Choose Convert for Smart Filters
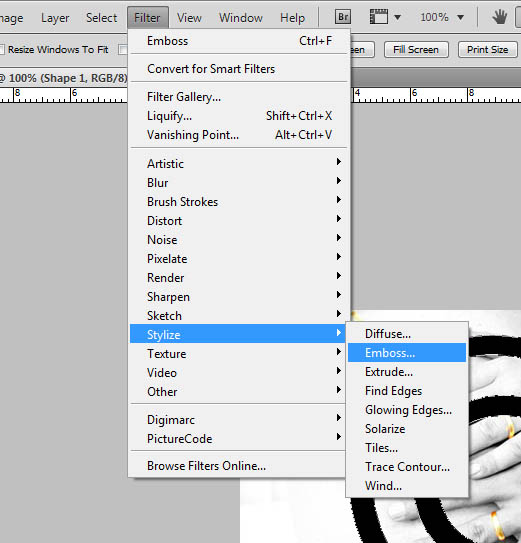This screenshot has width=521, height=543. pos(239,69)
